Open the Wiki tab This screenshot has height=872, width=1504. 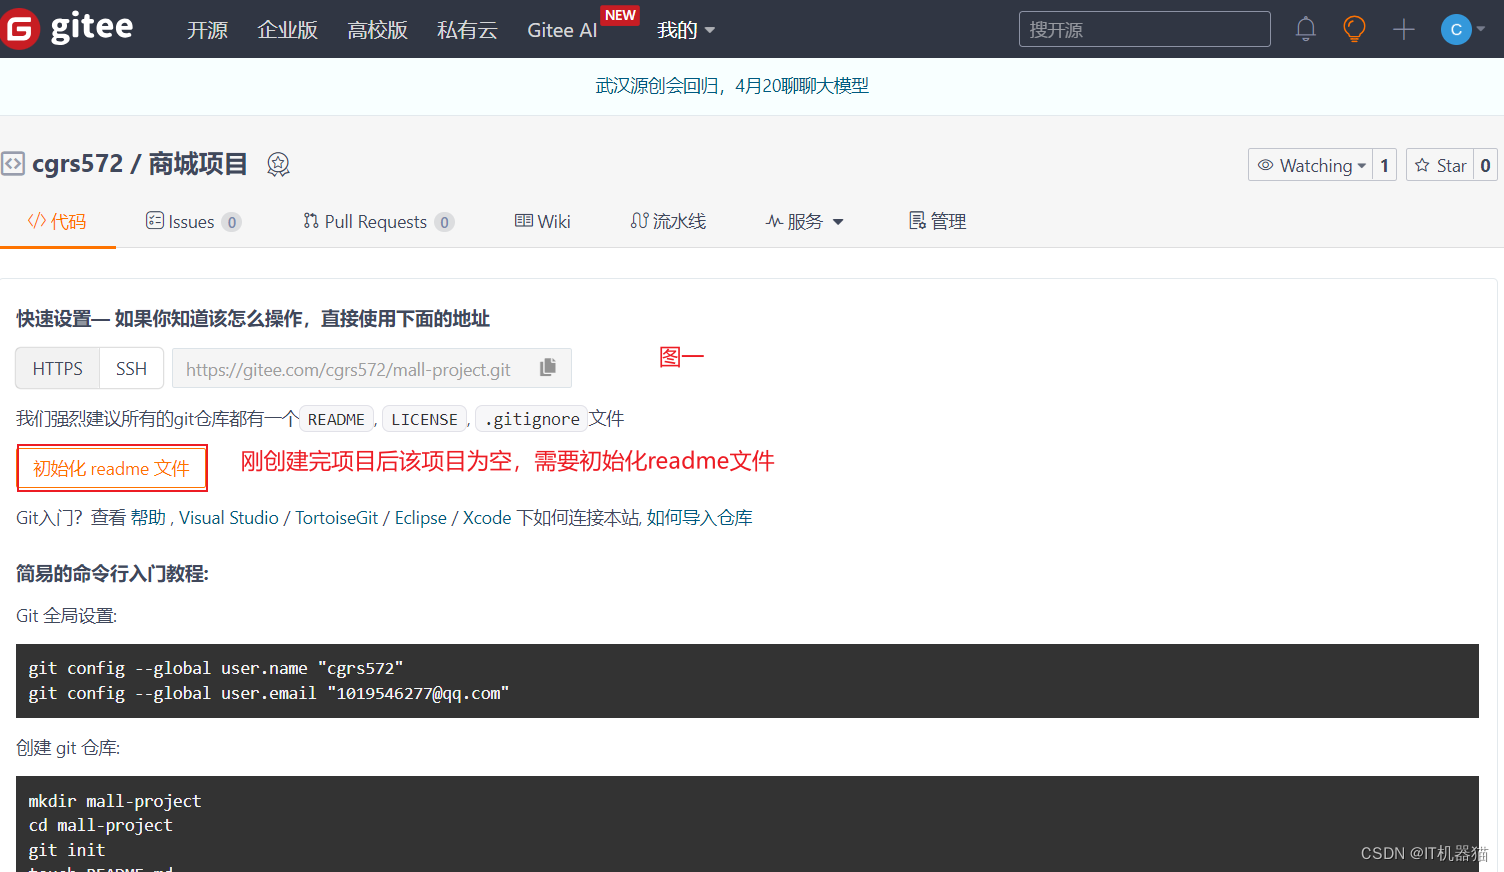pos(542,221)
